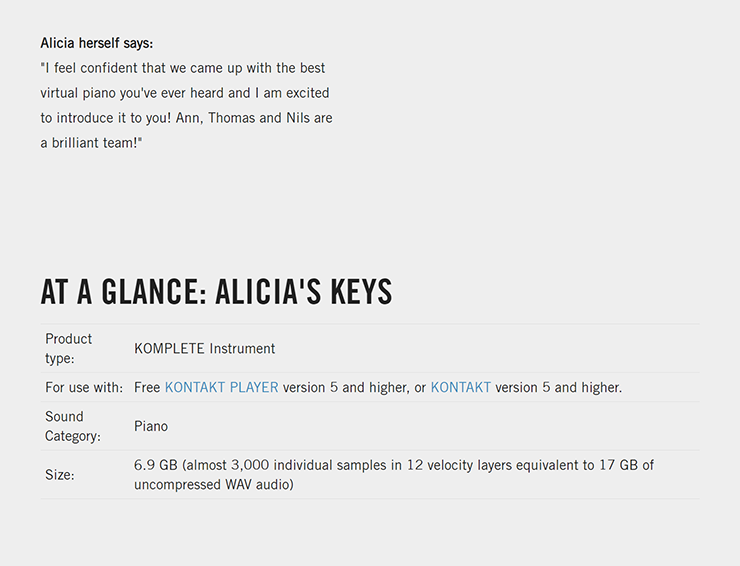Click the 'AT A GLANCE: ALICIA'S KEYS' heading
The height and width of the screenshot is (566, 740).
coord(217,291)
